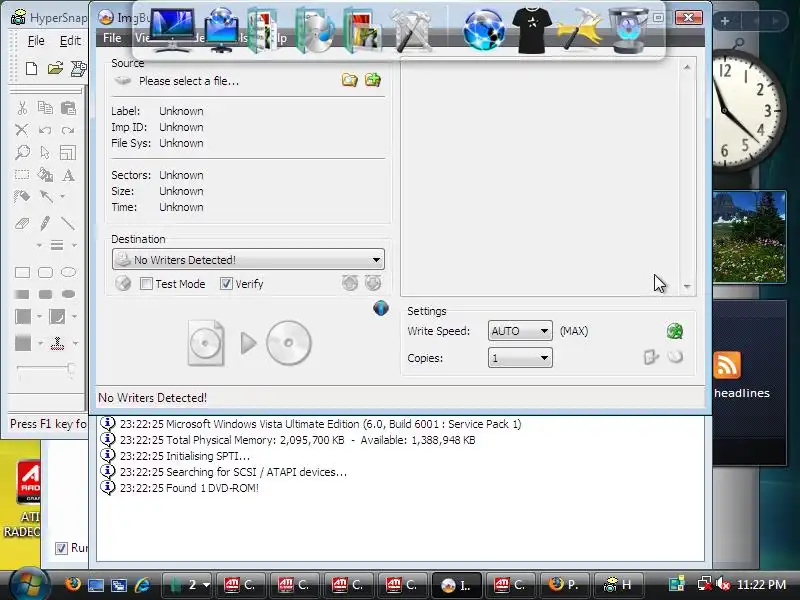Select the HyperSnap rectangular selection tool
Screen dimensions: 800x600
[22, 175]
